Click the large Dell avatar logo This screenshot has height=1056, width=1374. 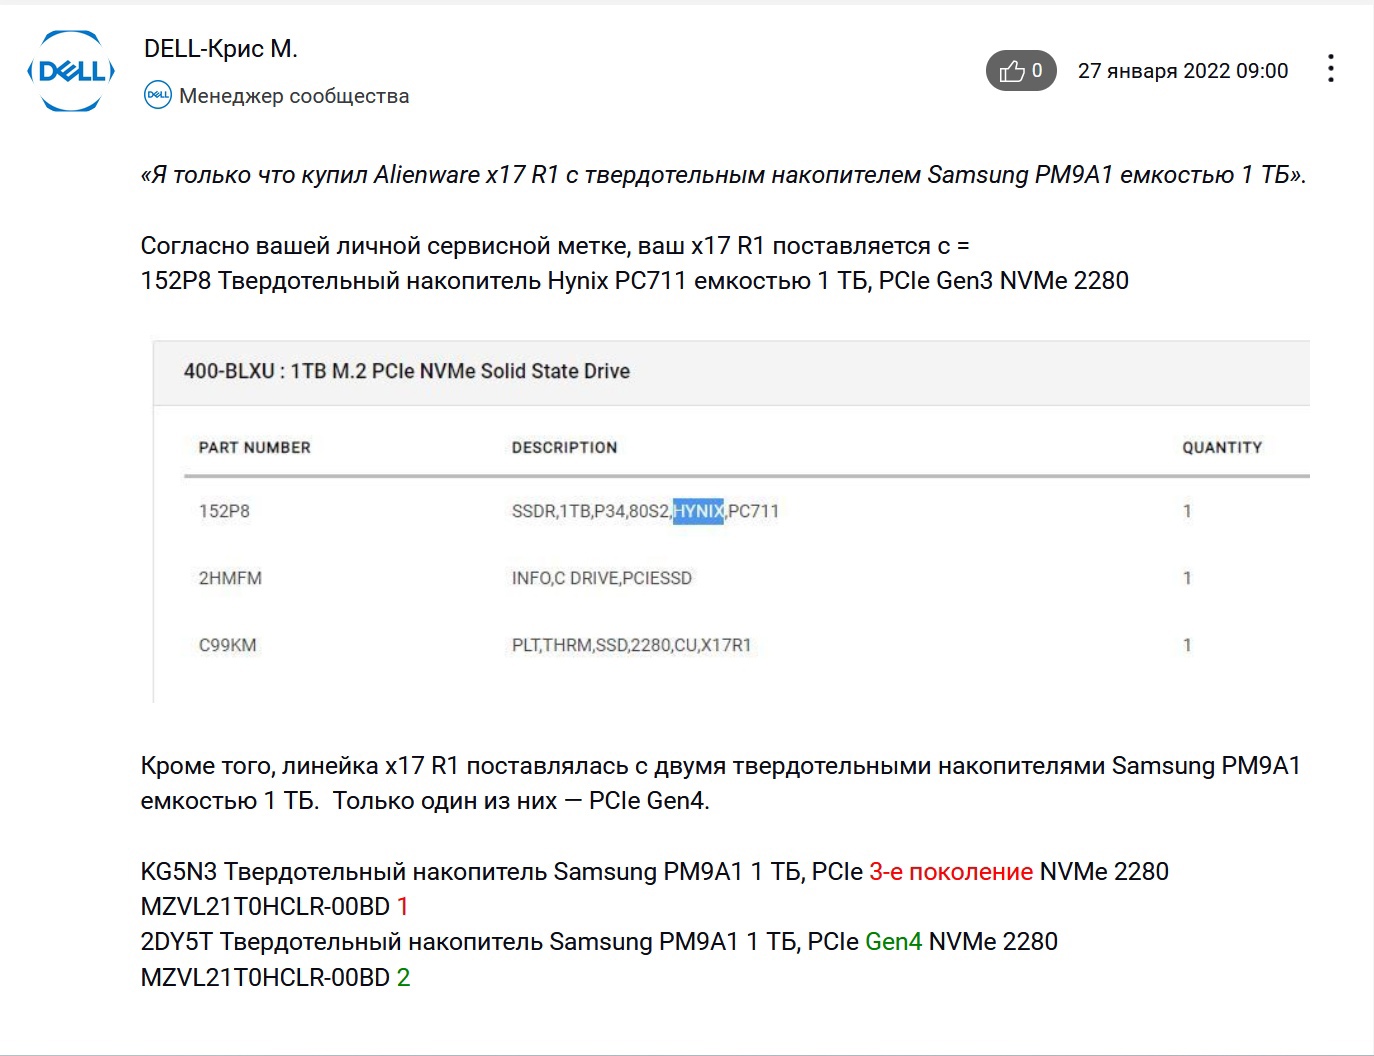point(70,71)
